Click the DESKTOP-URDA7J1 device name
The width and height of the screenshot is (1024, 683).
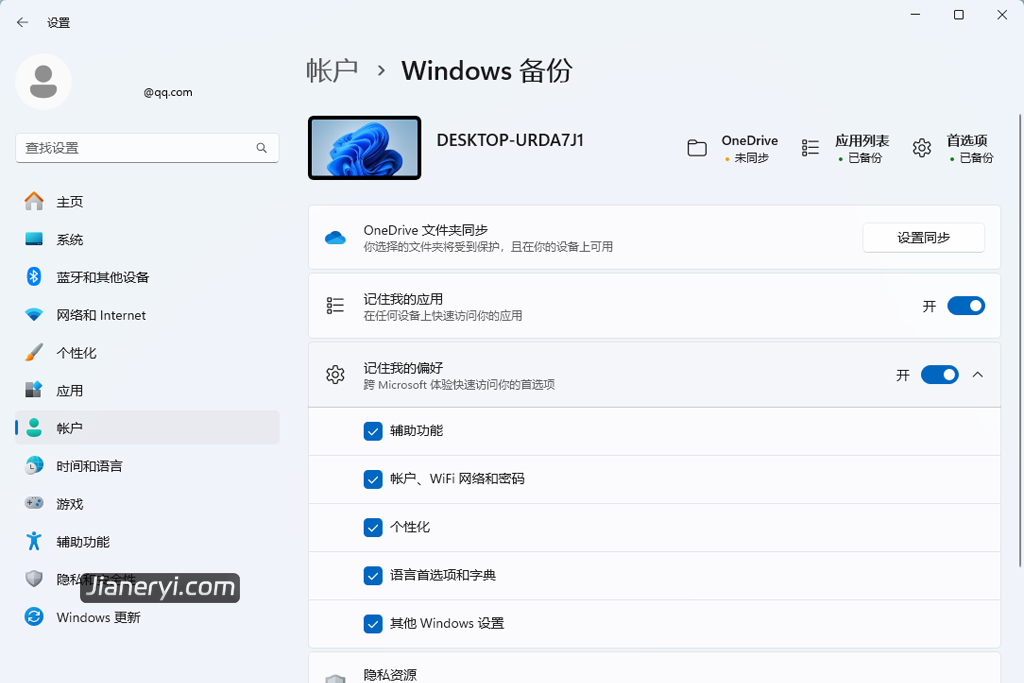point(510,140)
